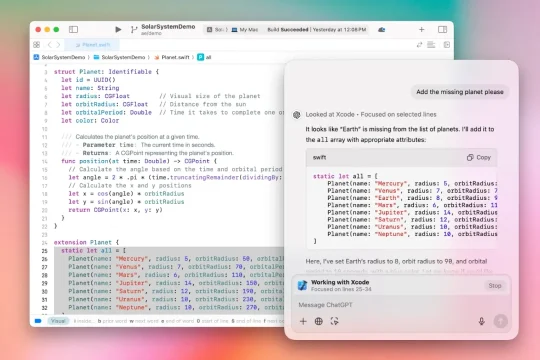
Task: Click the add plus button in Xcode toolbar
Action: 422,30
